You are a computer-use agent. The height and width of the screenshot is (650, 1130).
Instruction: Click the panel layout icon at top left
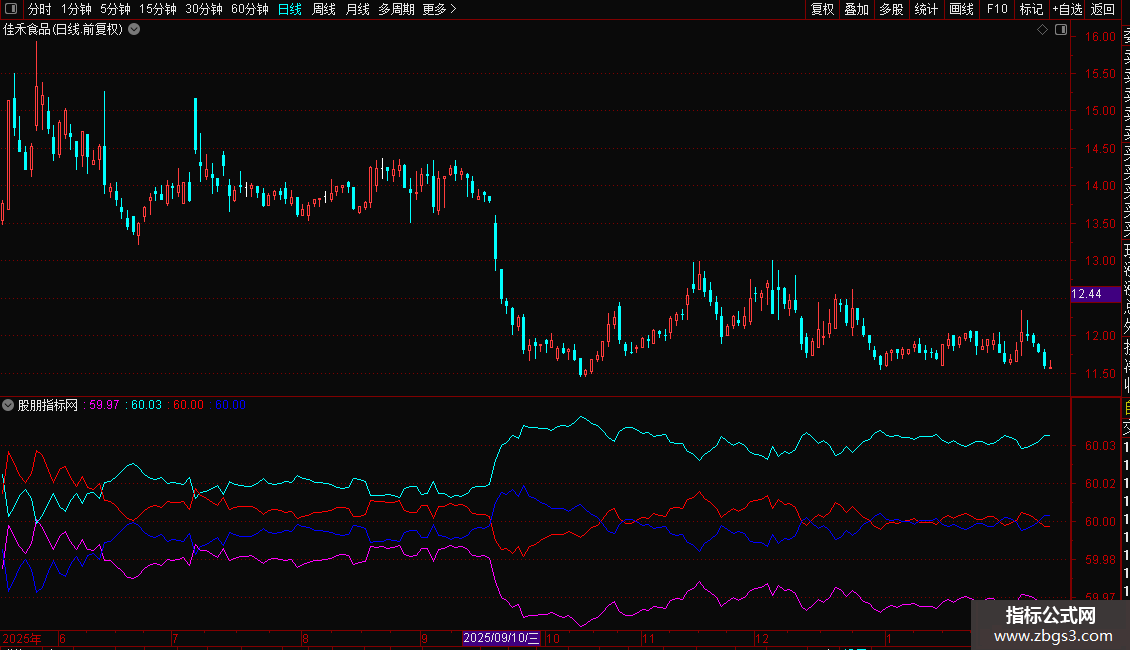[x=11, y=9]
